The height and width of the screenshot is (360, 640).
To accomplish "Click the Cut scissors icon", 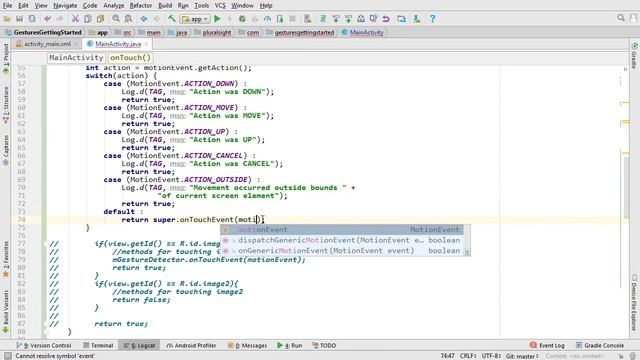I will tap(75, 19).
